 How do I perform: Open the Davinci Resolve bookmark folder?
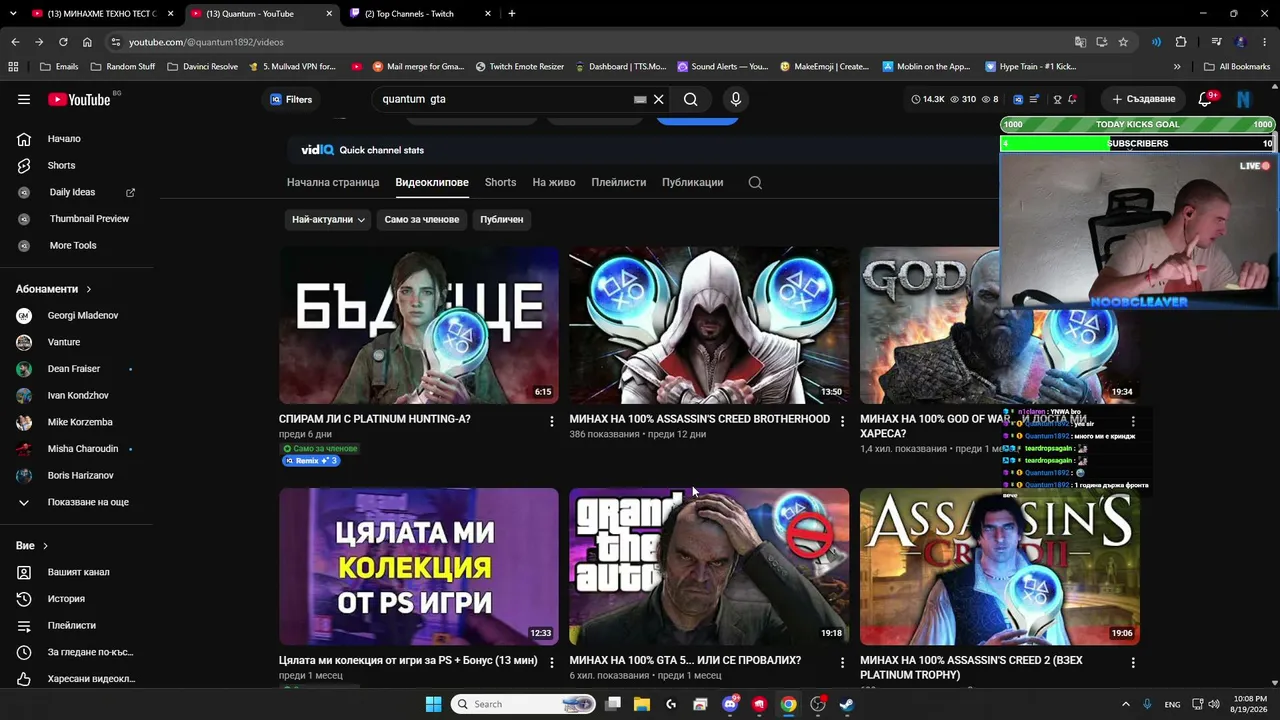(203, 67)
